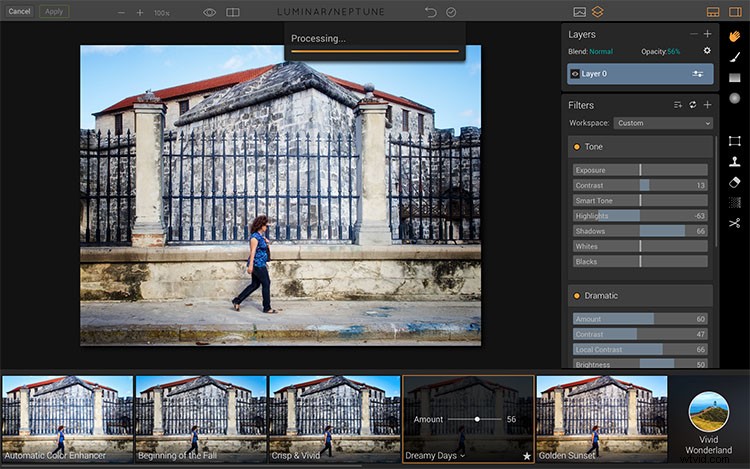Open the Workspace Custom dropdown
The height and width of the screenshot is (469, 750).
click(663, 123)
